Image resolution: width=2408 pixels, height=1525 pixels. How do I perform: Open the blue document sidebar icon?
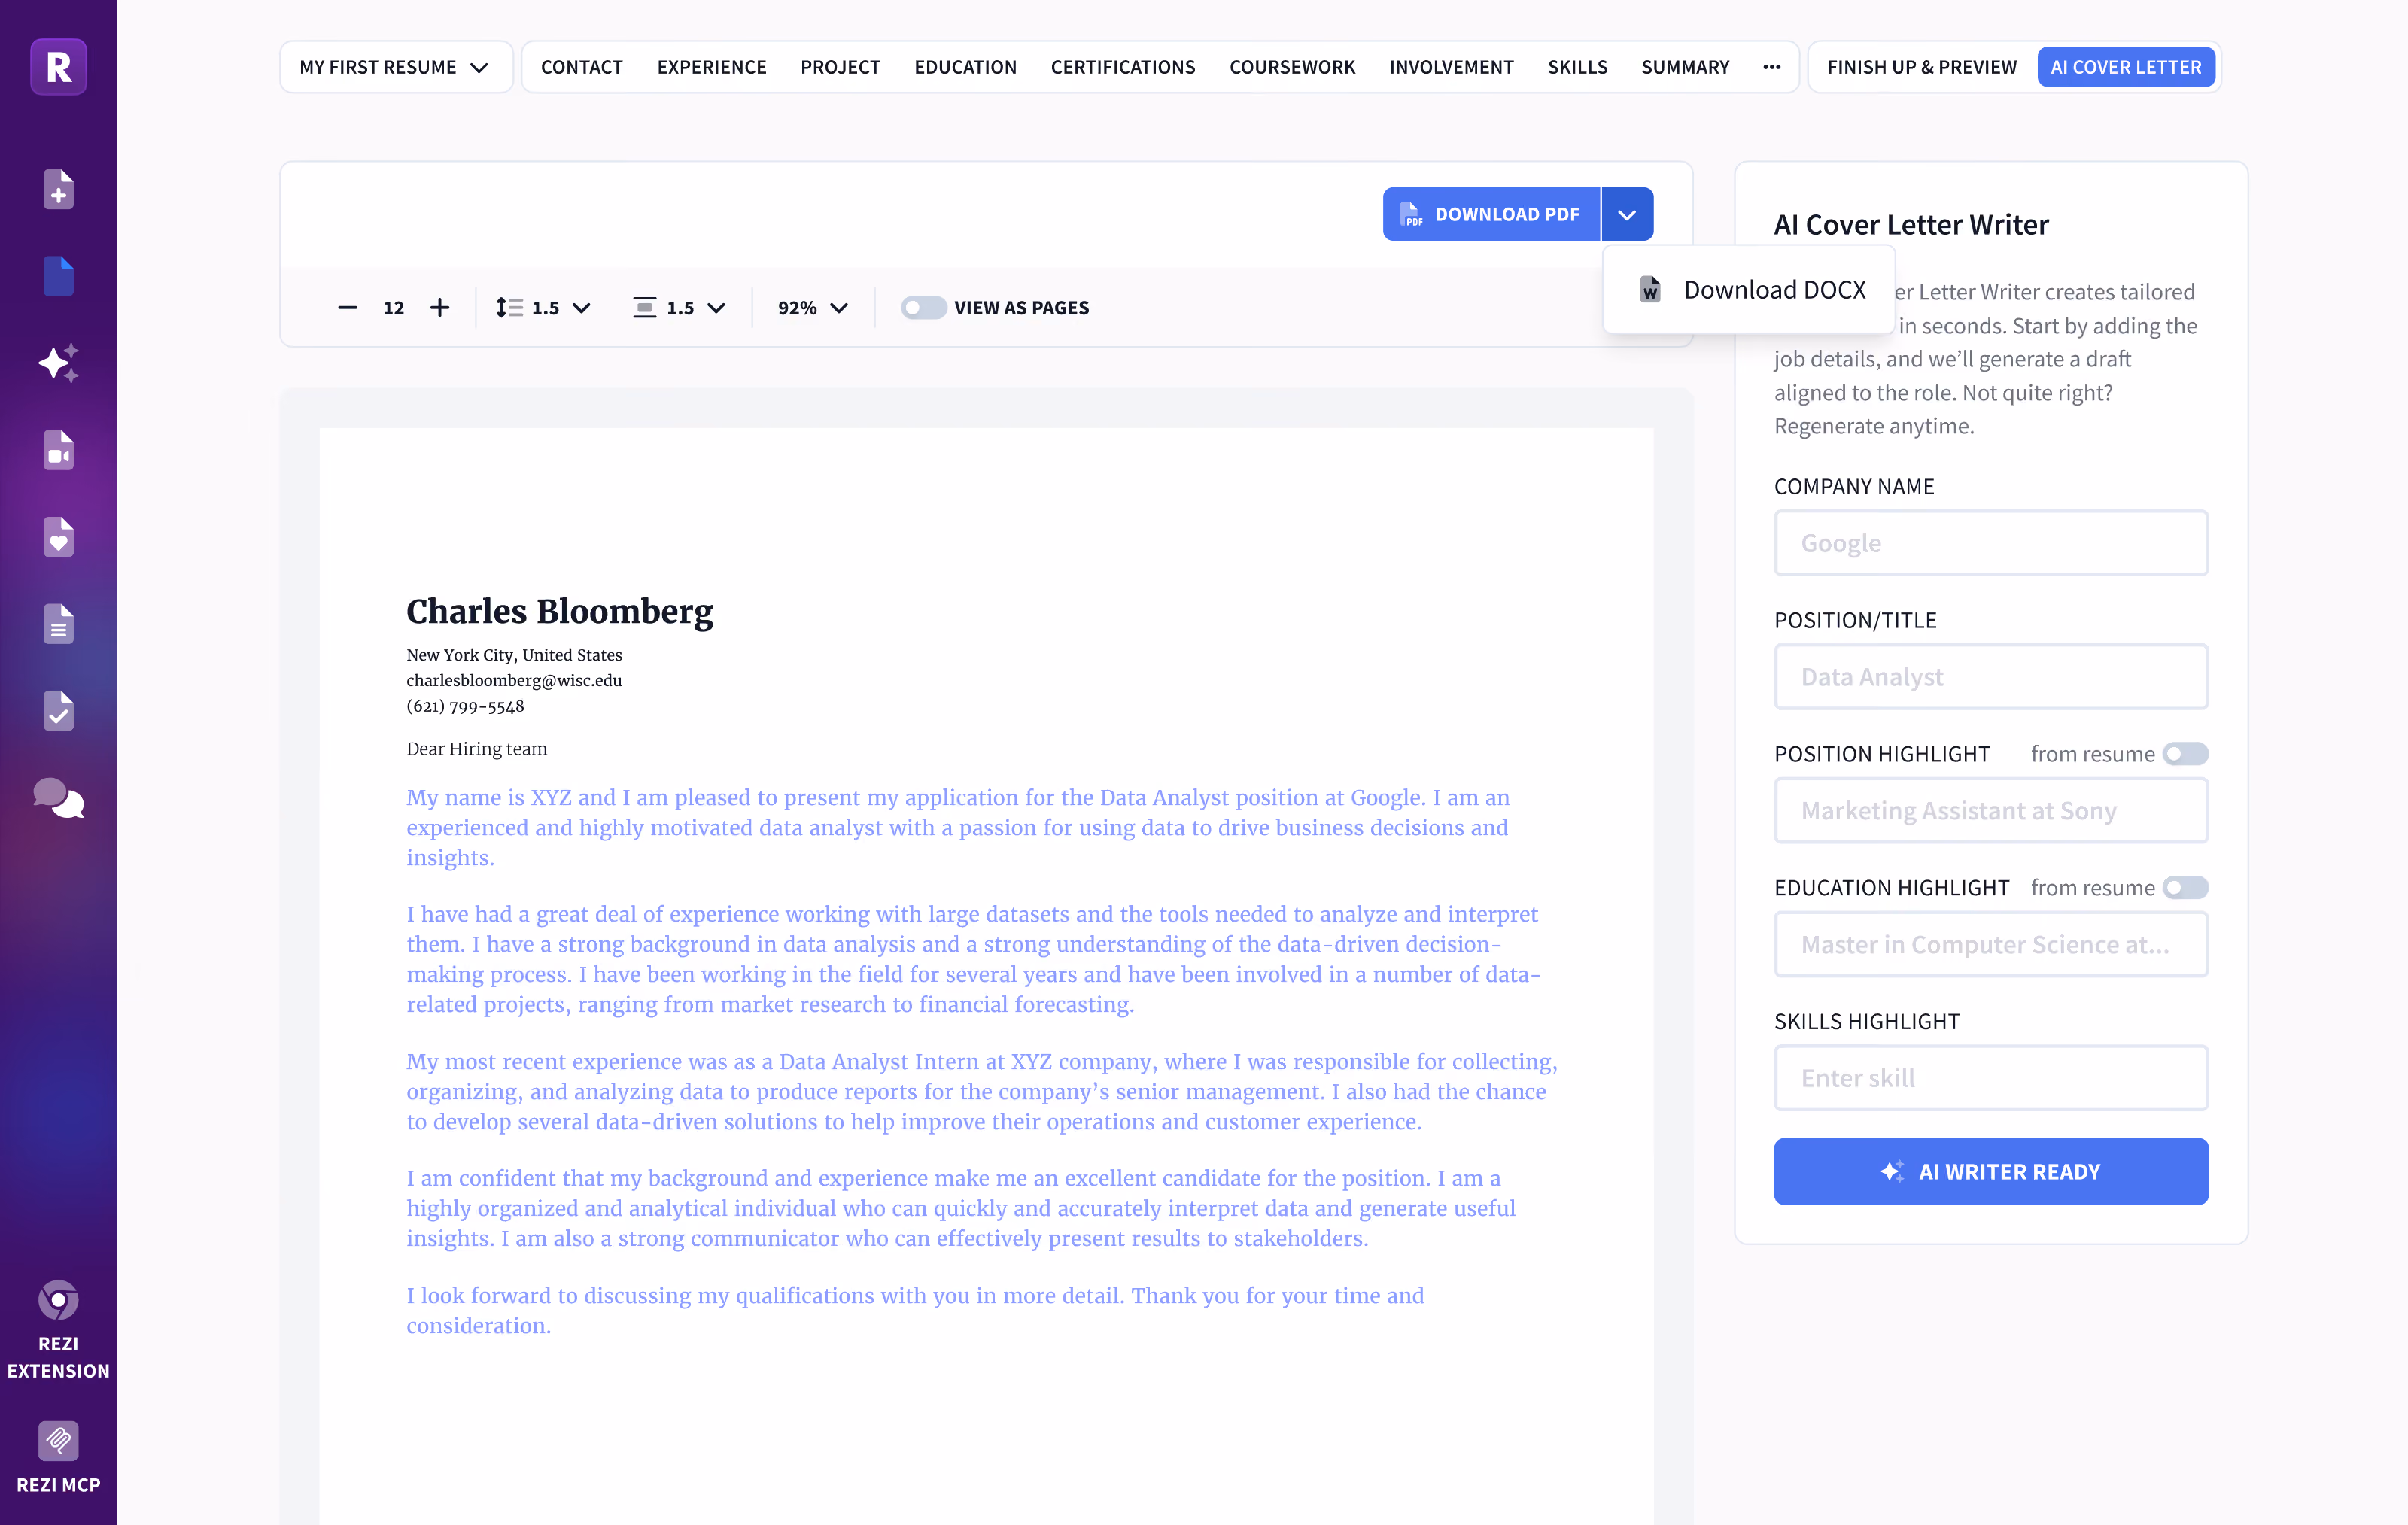pyautogui.click(x=58, y=276)
